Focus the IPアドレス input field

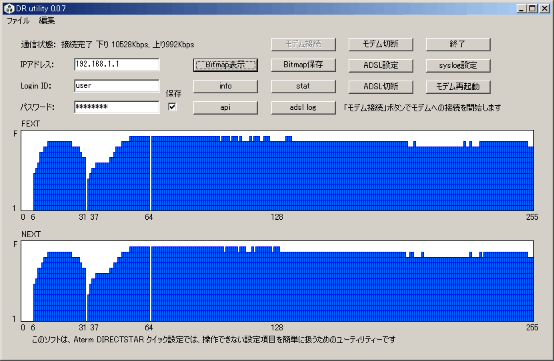(x=117, y=64)
